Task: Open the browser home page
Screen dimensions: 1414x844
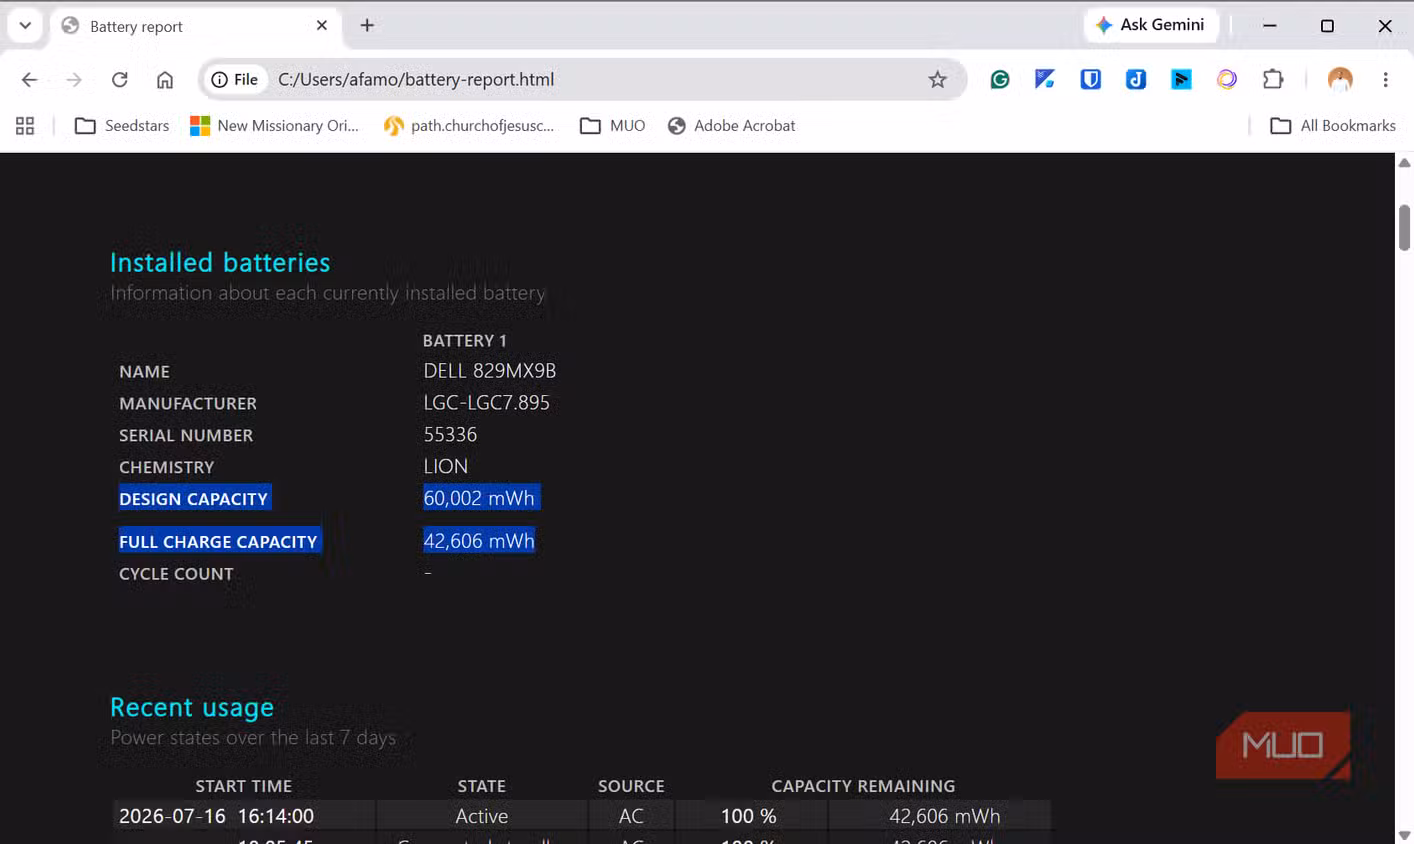Action: click(165, 80)
